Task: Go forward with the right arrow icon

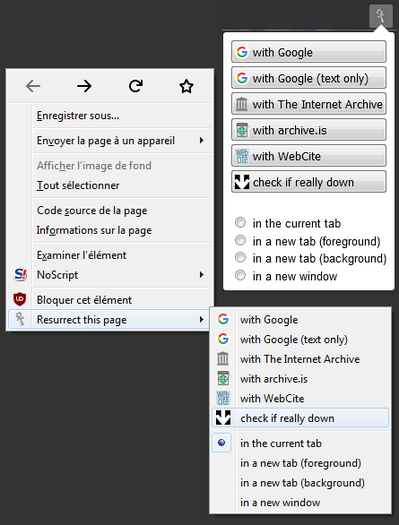Action: pos(84,86)
